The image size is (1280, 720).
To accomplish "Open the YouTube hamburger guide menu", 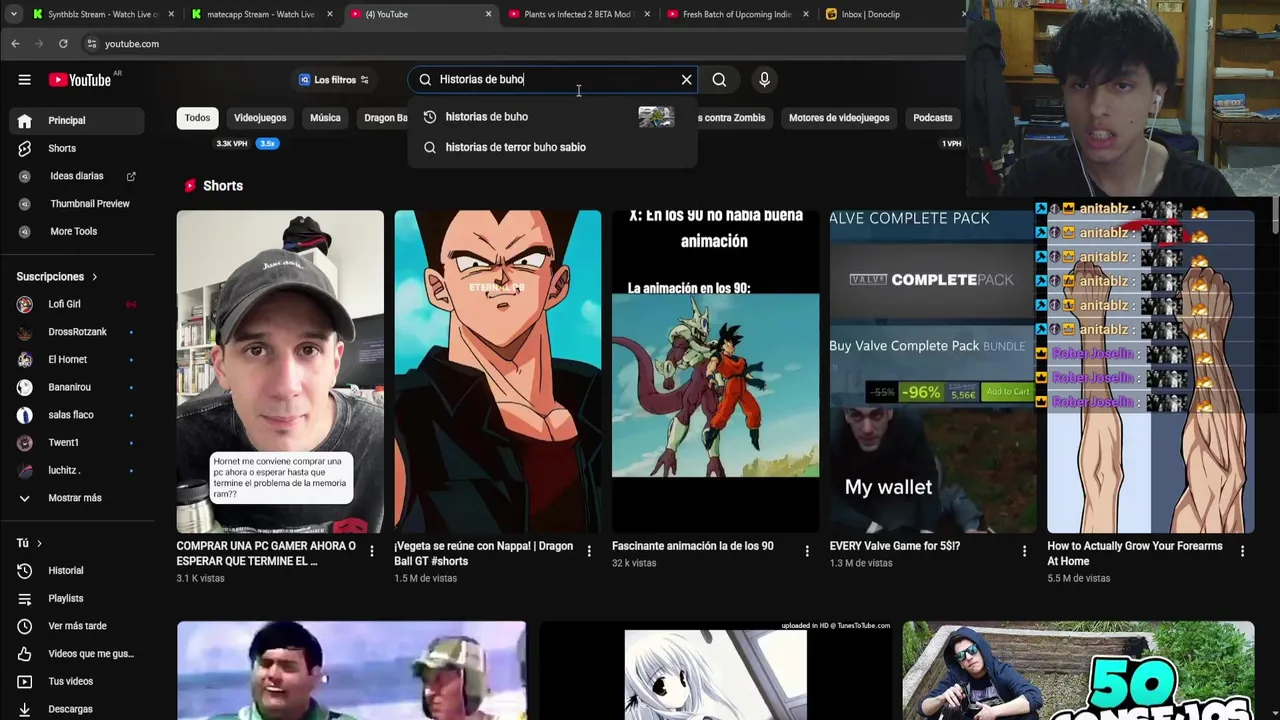I will (x=24, y=80).
